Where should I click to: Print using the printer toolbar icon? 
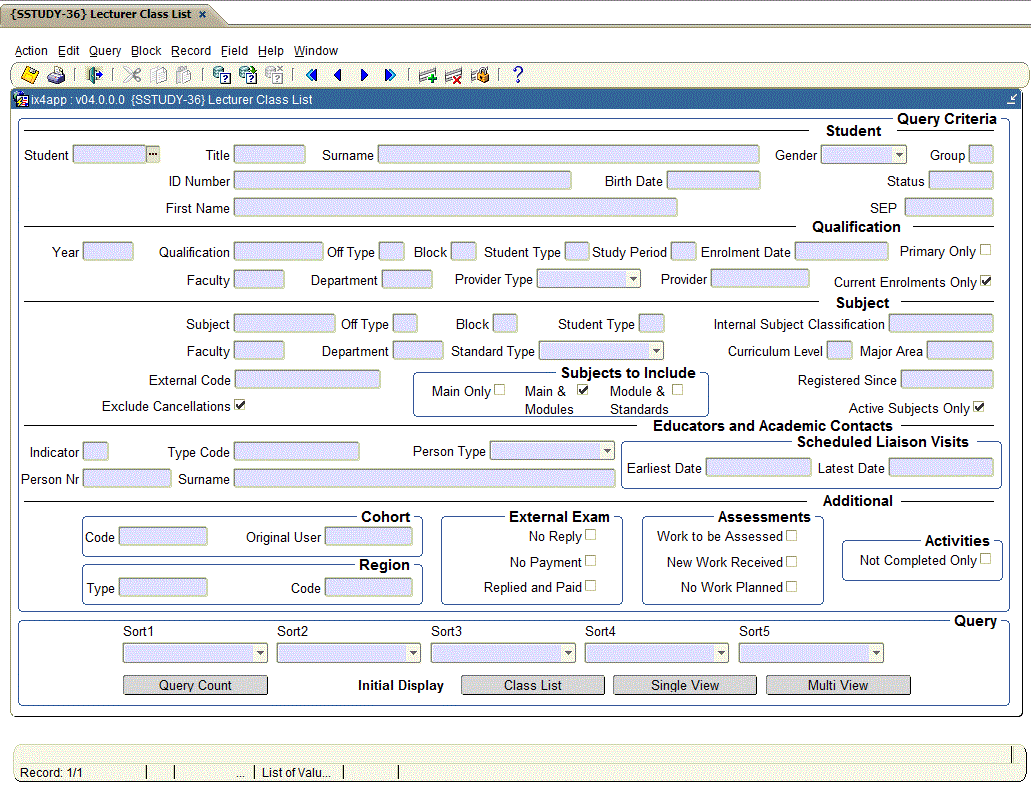[x=57, y=75]
